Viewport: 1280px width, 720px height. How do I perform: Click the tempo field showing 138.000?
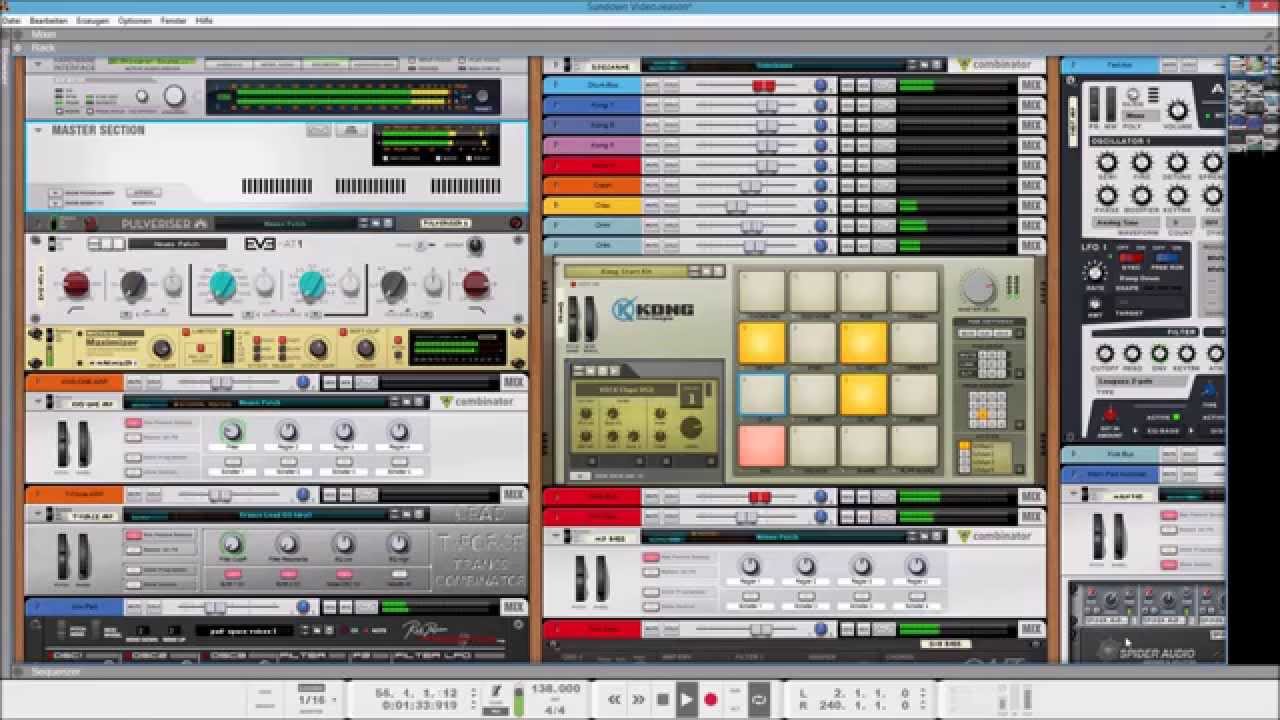pos(556,689)
